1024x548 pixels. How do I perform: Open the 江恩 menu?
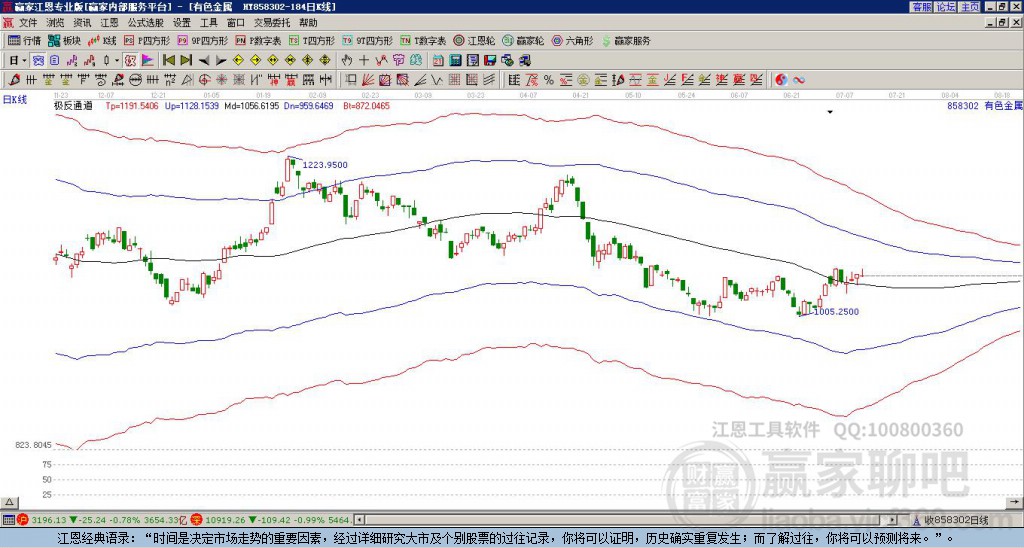pyautogui.click(x=109, y=23)
